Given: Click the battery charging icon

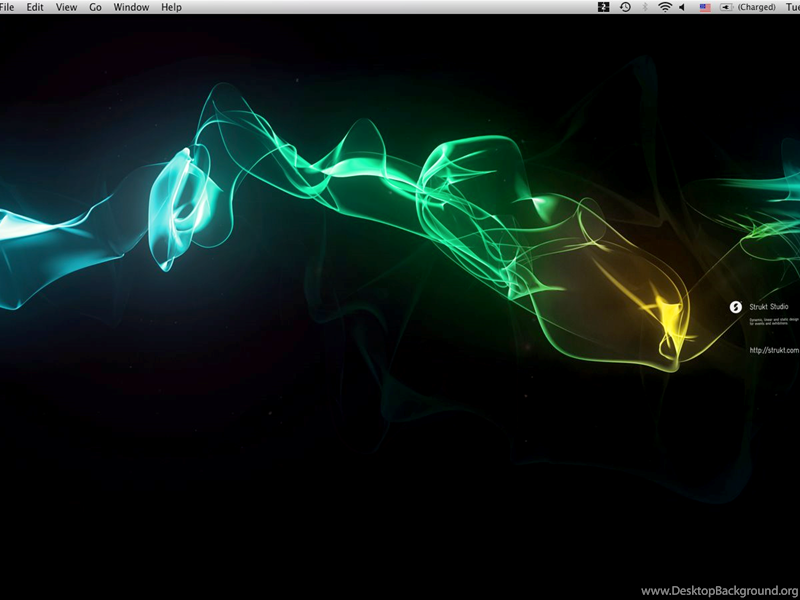Looking at the screenshot, I should [726, 7].
